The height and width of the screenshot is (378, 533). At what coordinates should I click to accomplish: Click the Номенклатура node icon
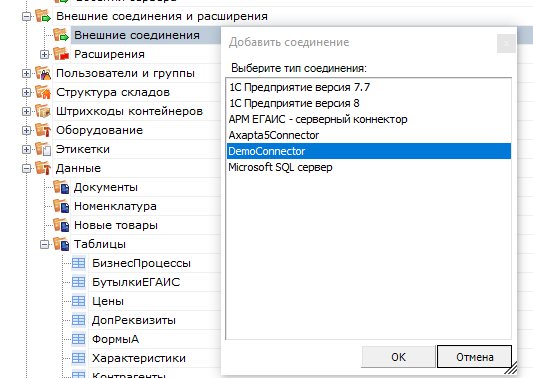point(61,206)
